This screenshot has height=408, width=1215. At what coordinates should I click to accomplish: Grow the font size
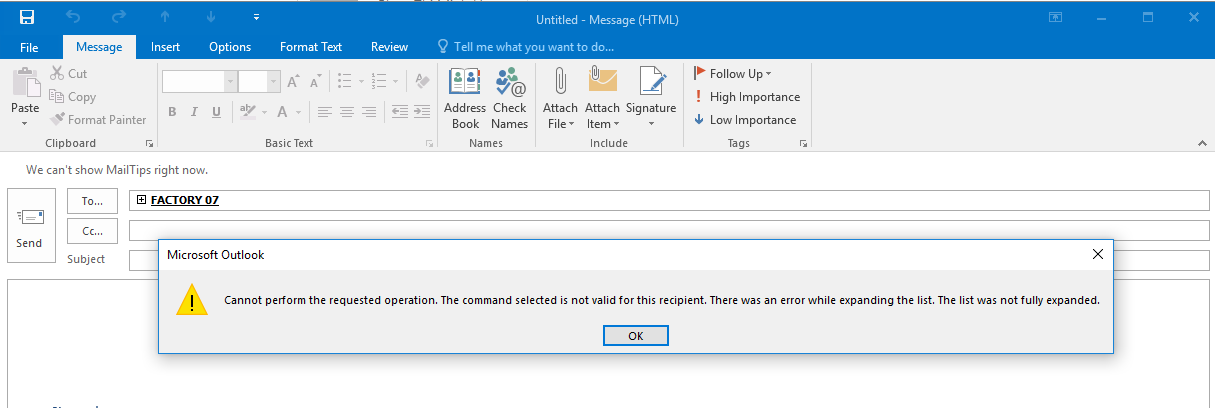[294, 82]
